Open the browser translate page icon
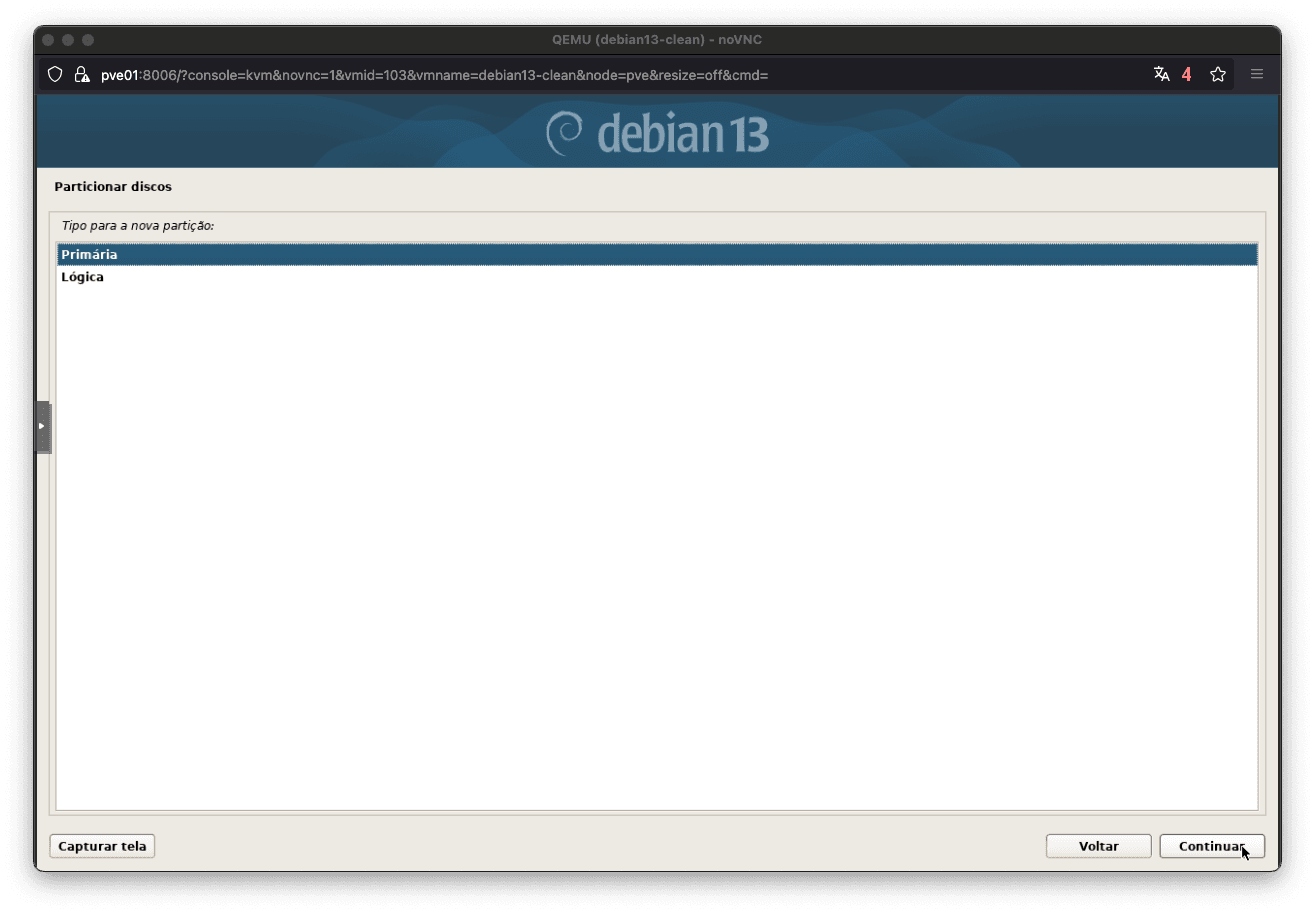Image resolution: width=1315 pixels, height=913 pixels. (x=1161, y=74)
